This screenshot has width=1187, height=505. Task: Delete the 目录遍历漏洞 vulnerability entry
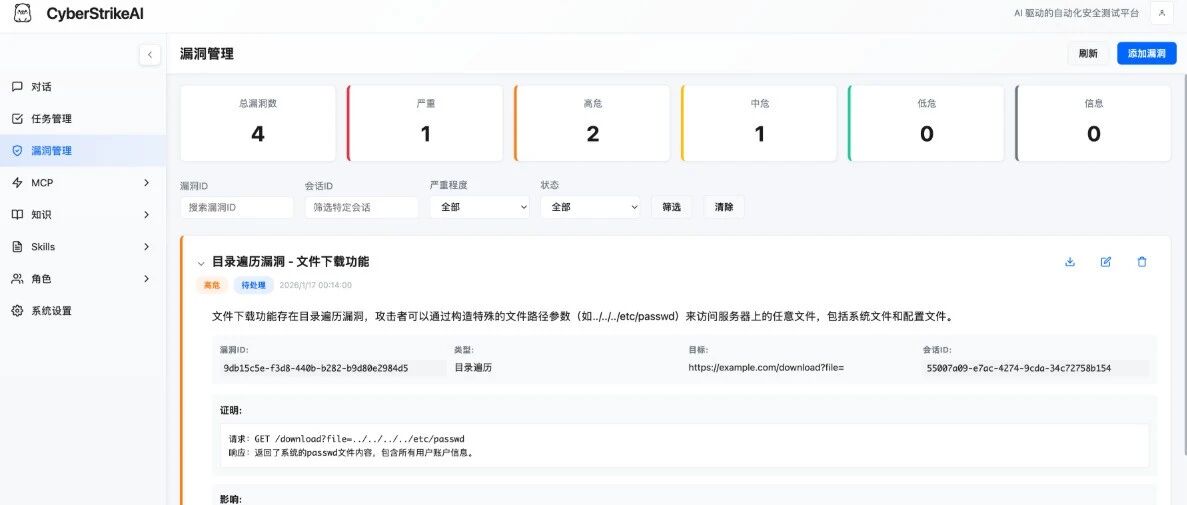click(x=1142, y=262)
